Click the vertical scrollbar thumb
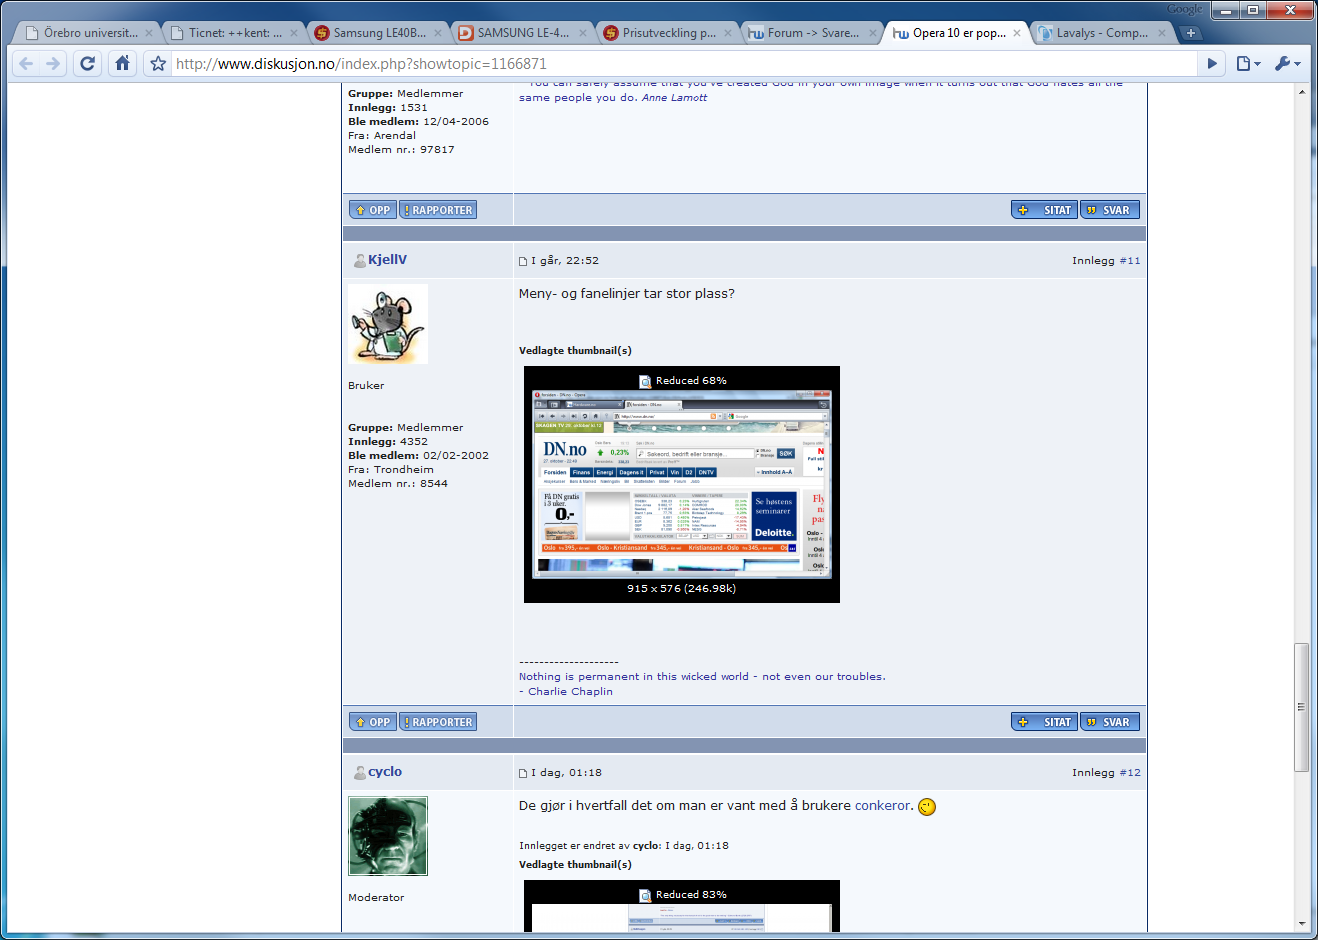 tap(1301, 707)
